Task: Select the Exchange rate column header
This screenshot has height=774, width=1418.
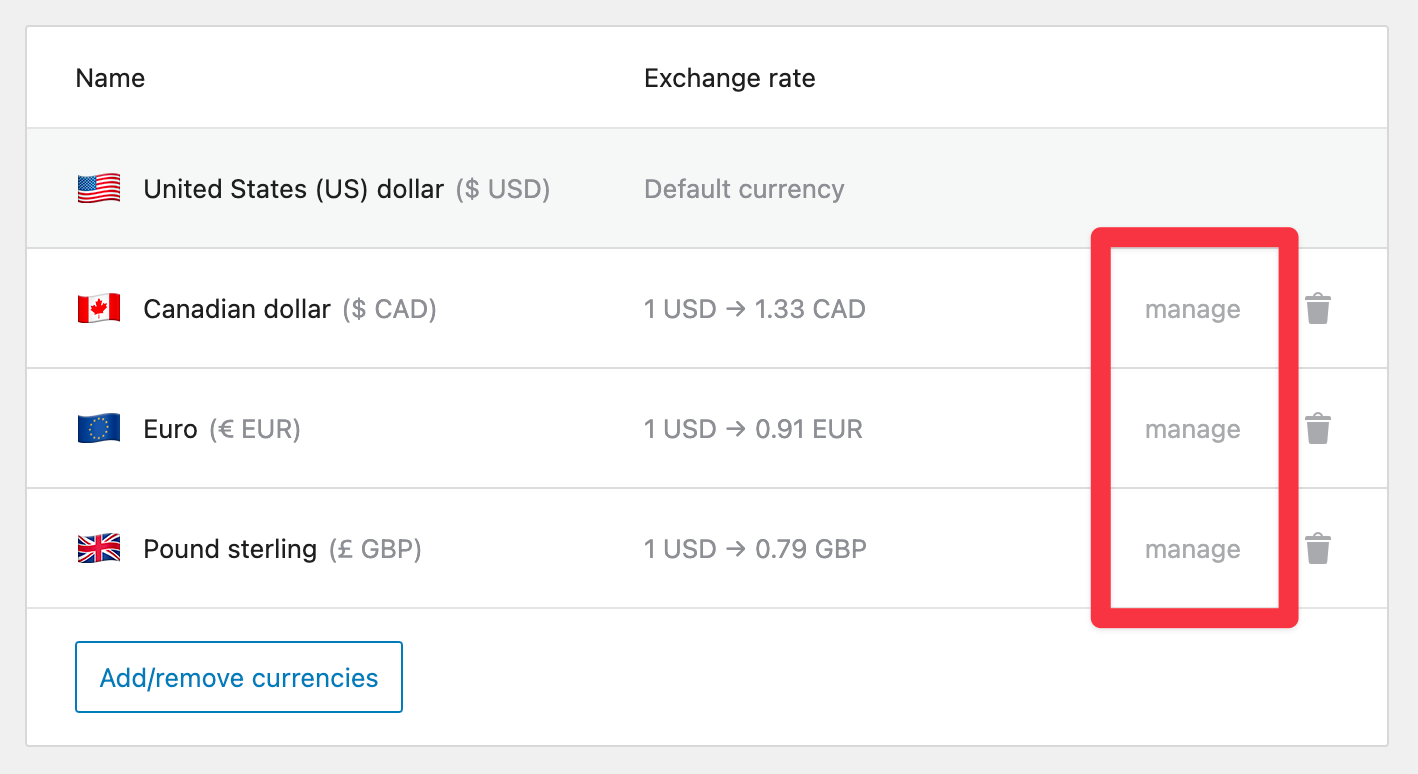Action: click(x=729, y=77)
